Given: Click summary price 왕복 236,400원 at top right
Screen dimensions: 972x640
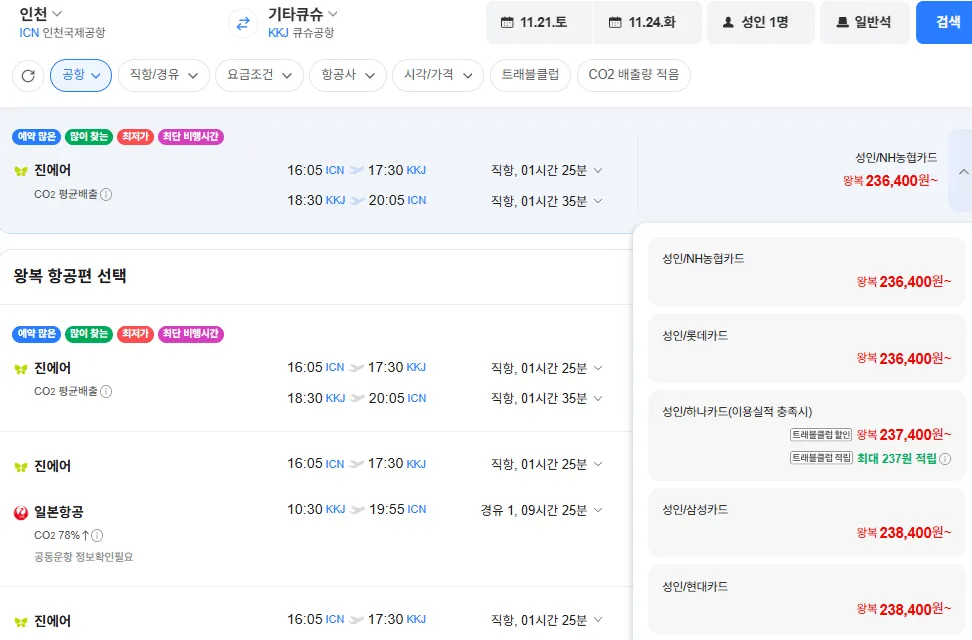Looking at the screenshot, I should click(890, 180).
